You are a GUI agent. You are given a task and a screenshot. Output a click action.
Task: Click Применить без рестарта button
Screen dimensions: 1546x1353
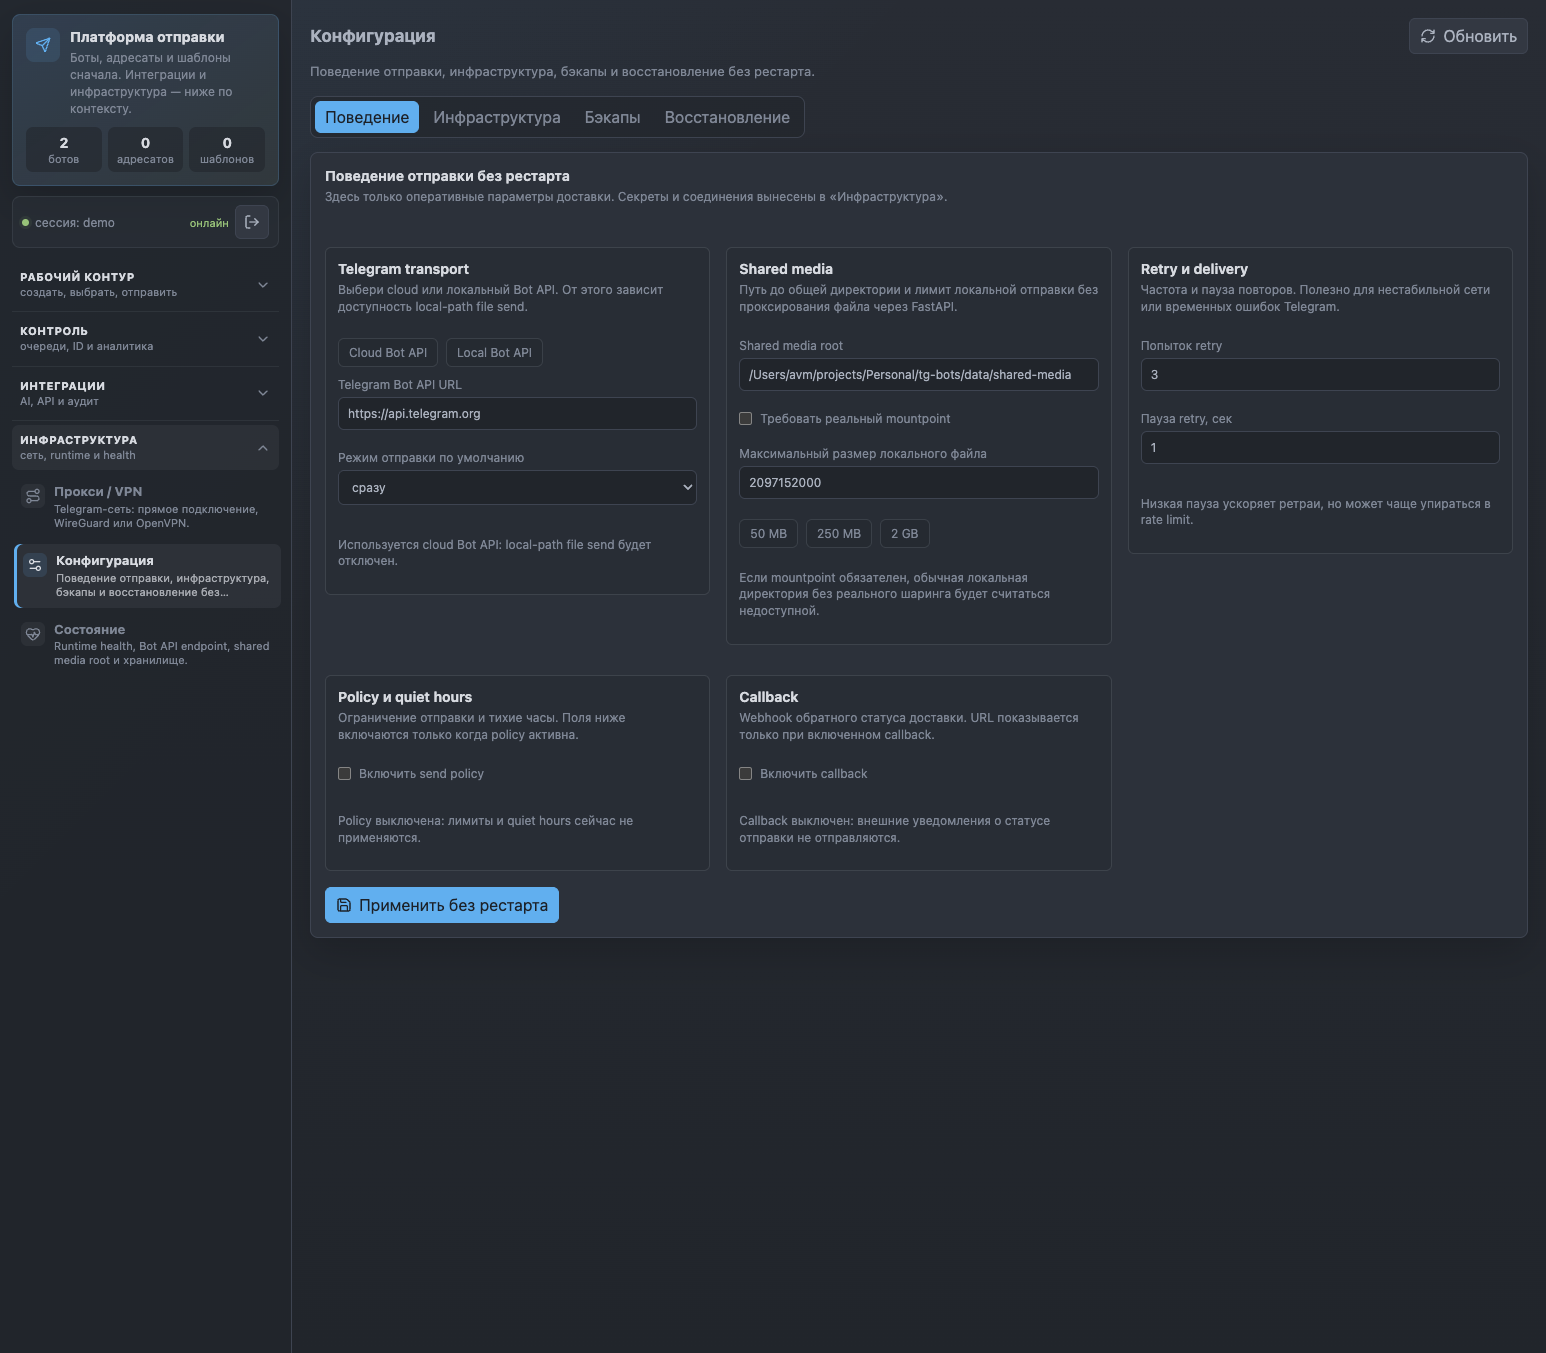pyautogui.click(x=442, y=905)
